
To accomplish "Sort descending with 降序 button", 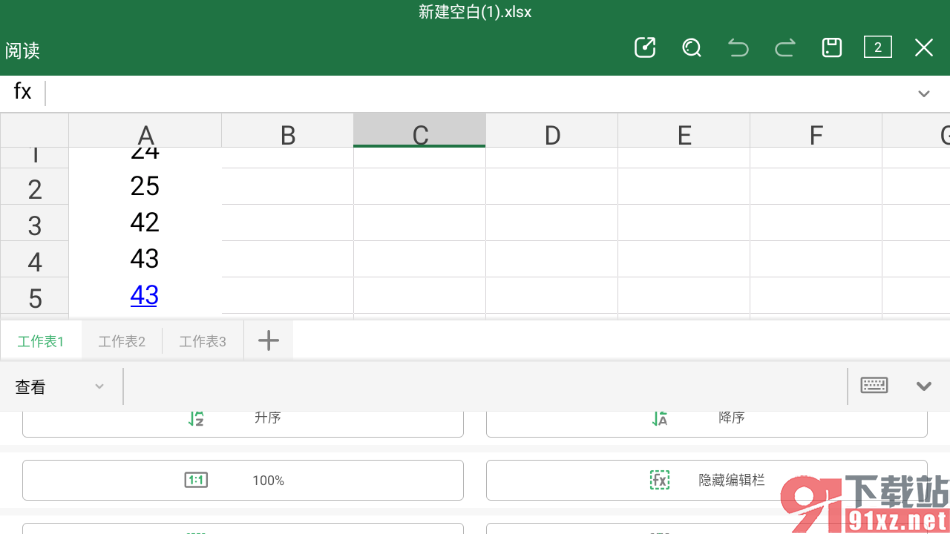I will (x=706, y=420).
